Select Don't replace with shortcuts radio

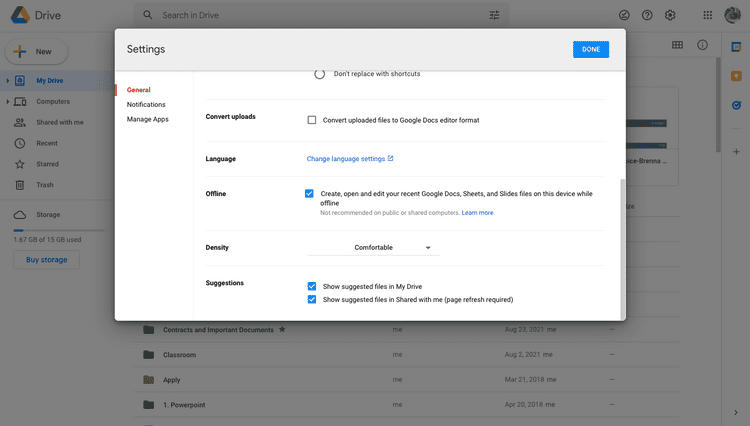(x=320, y=74)
